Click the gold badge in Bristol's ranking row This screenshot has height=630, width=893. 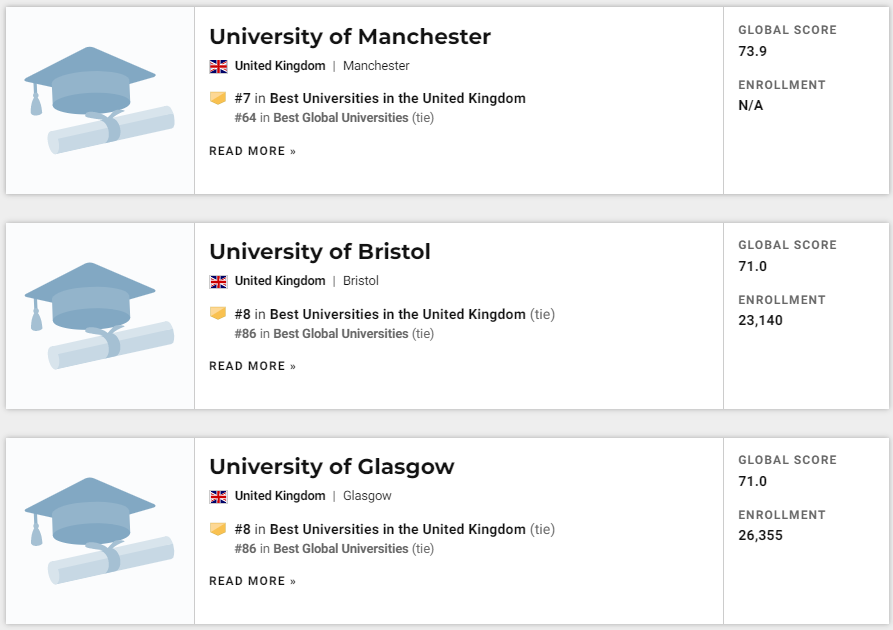tap(218, 313)
